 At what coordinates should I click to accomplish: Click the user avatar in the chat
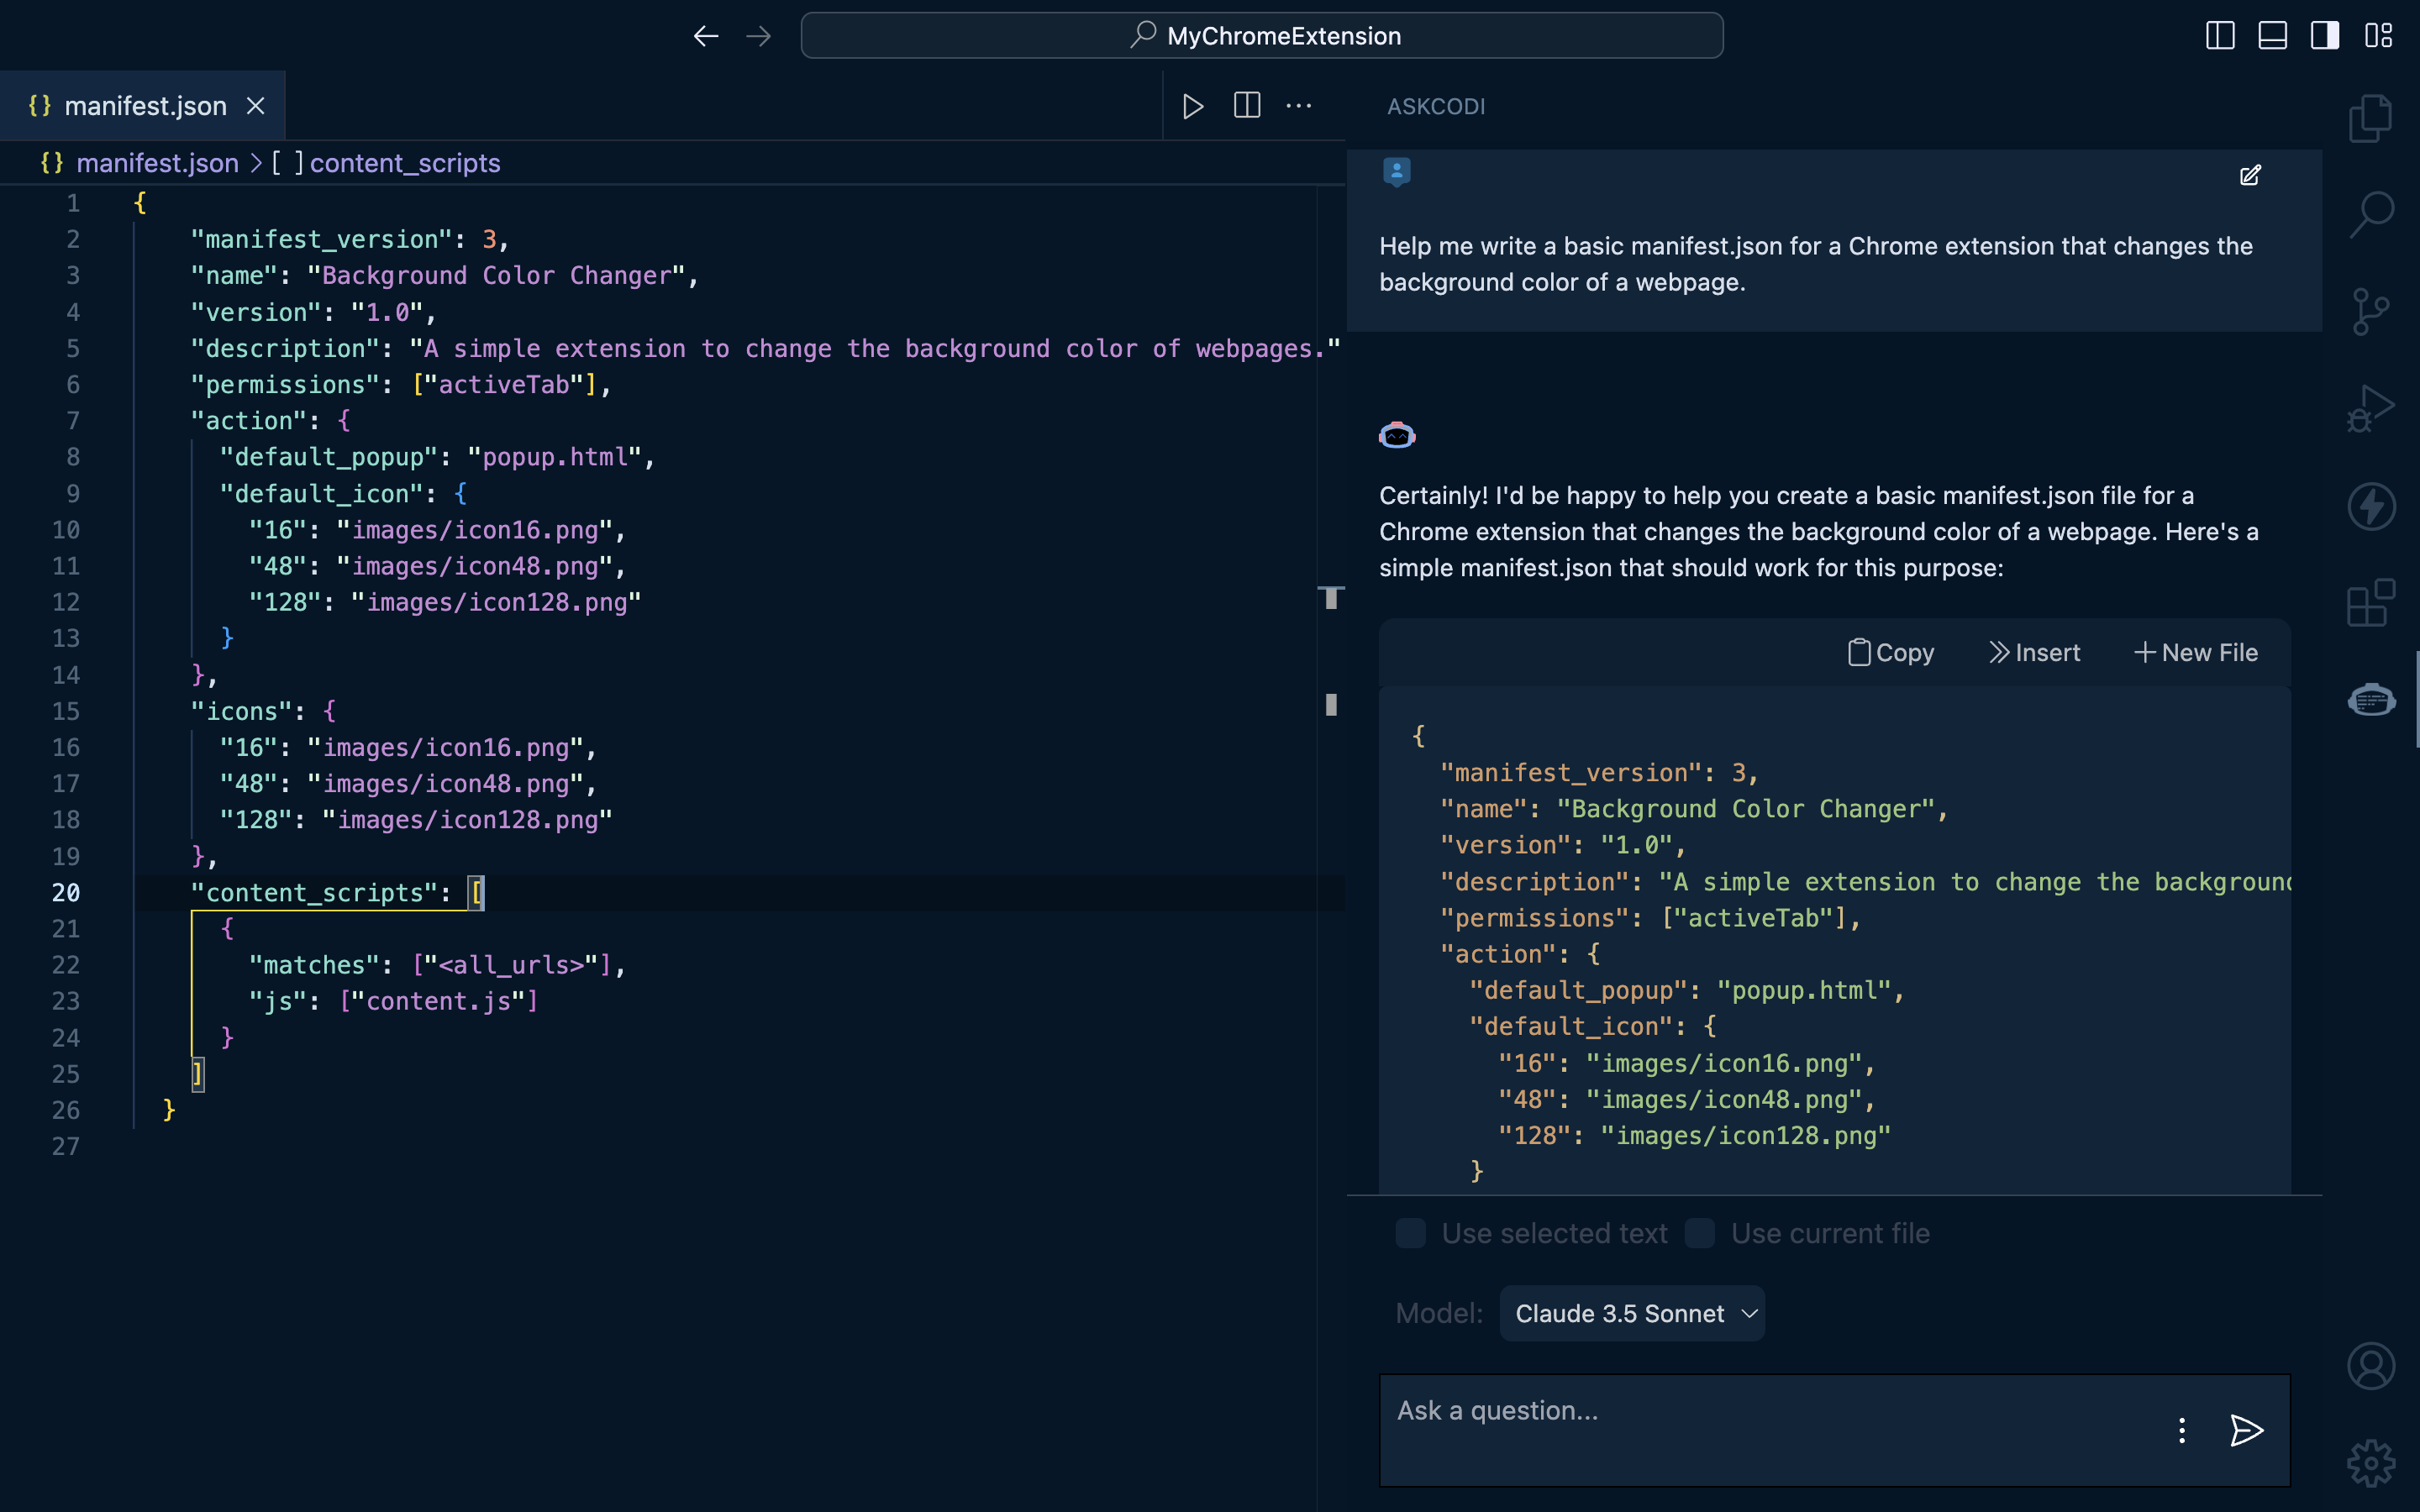[x=1397, y=172]
